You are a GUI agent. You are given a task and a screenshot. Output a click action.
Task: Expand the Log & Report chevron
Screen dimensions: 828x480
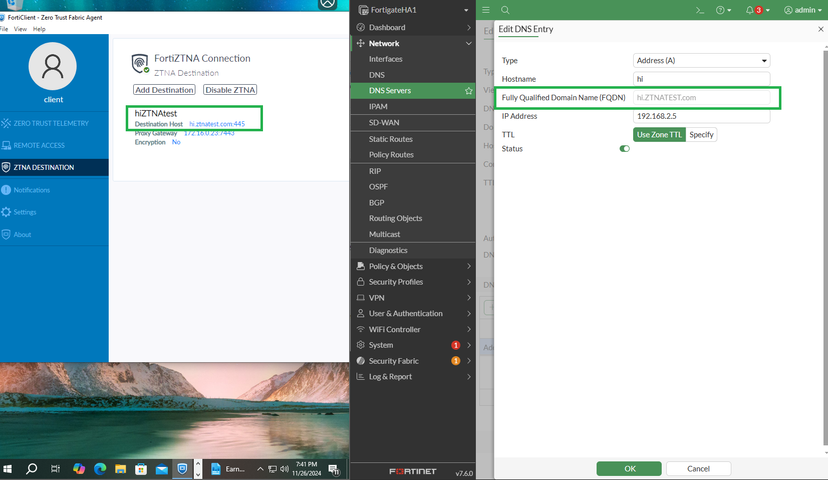pos(468,377)
